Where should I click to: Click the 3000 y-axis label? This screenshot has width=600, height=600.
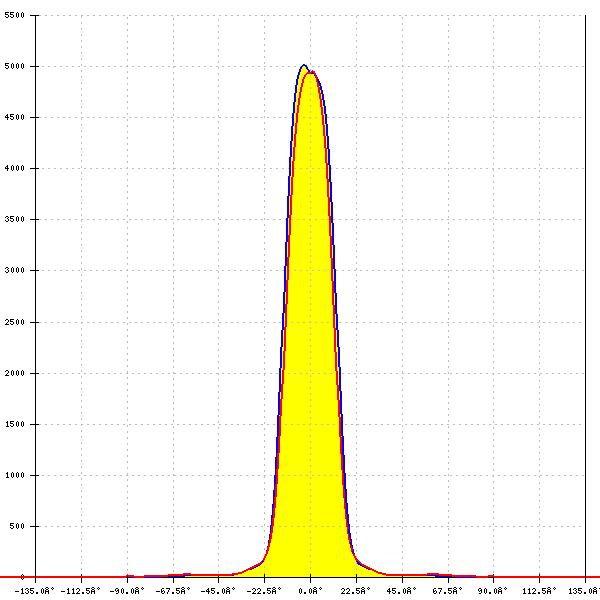(15, 270)
